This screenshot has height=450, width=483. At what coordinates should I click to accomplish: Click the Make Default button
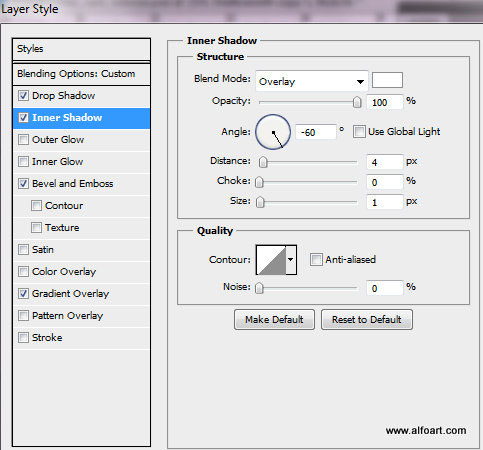274,320
